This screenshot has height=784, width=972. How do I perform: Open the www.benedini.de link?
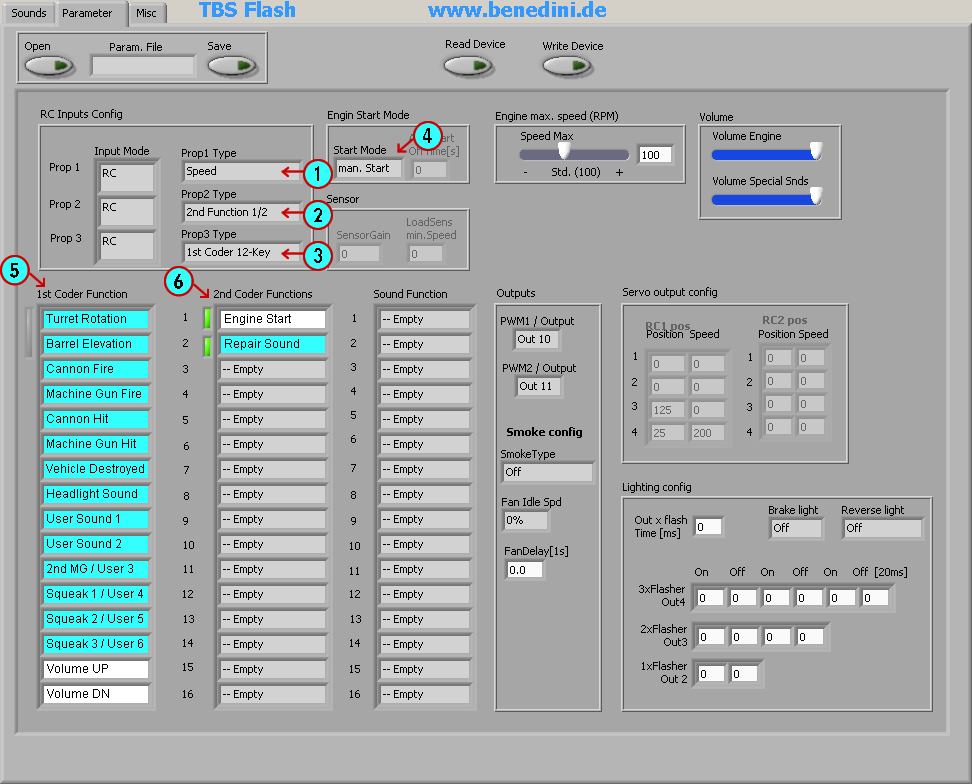click(516, 11)
